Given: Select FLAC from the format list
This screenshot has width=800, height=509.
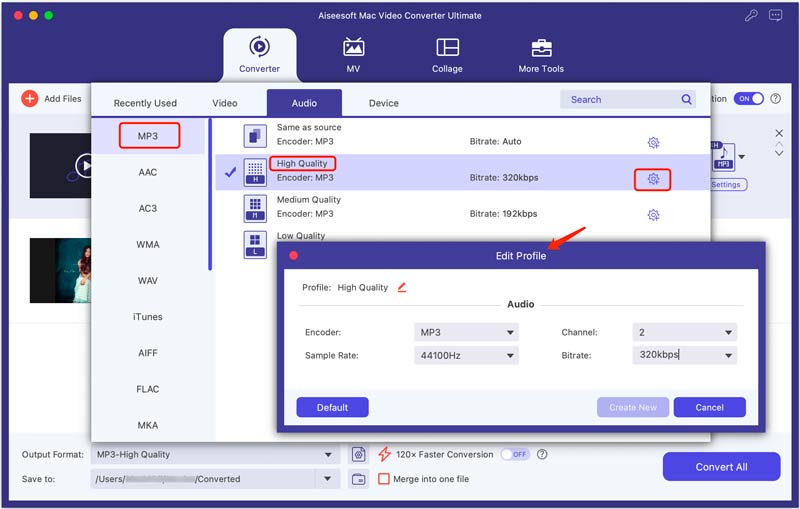Looking at the screenshot, I should pos(147,389).
